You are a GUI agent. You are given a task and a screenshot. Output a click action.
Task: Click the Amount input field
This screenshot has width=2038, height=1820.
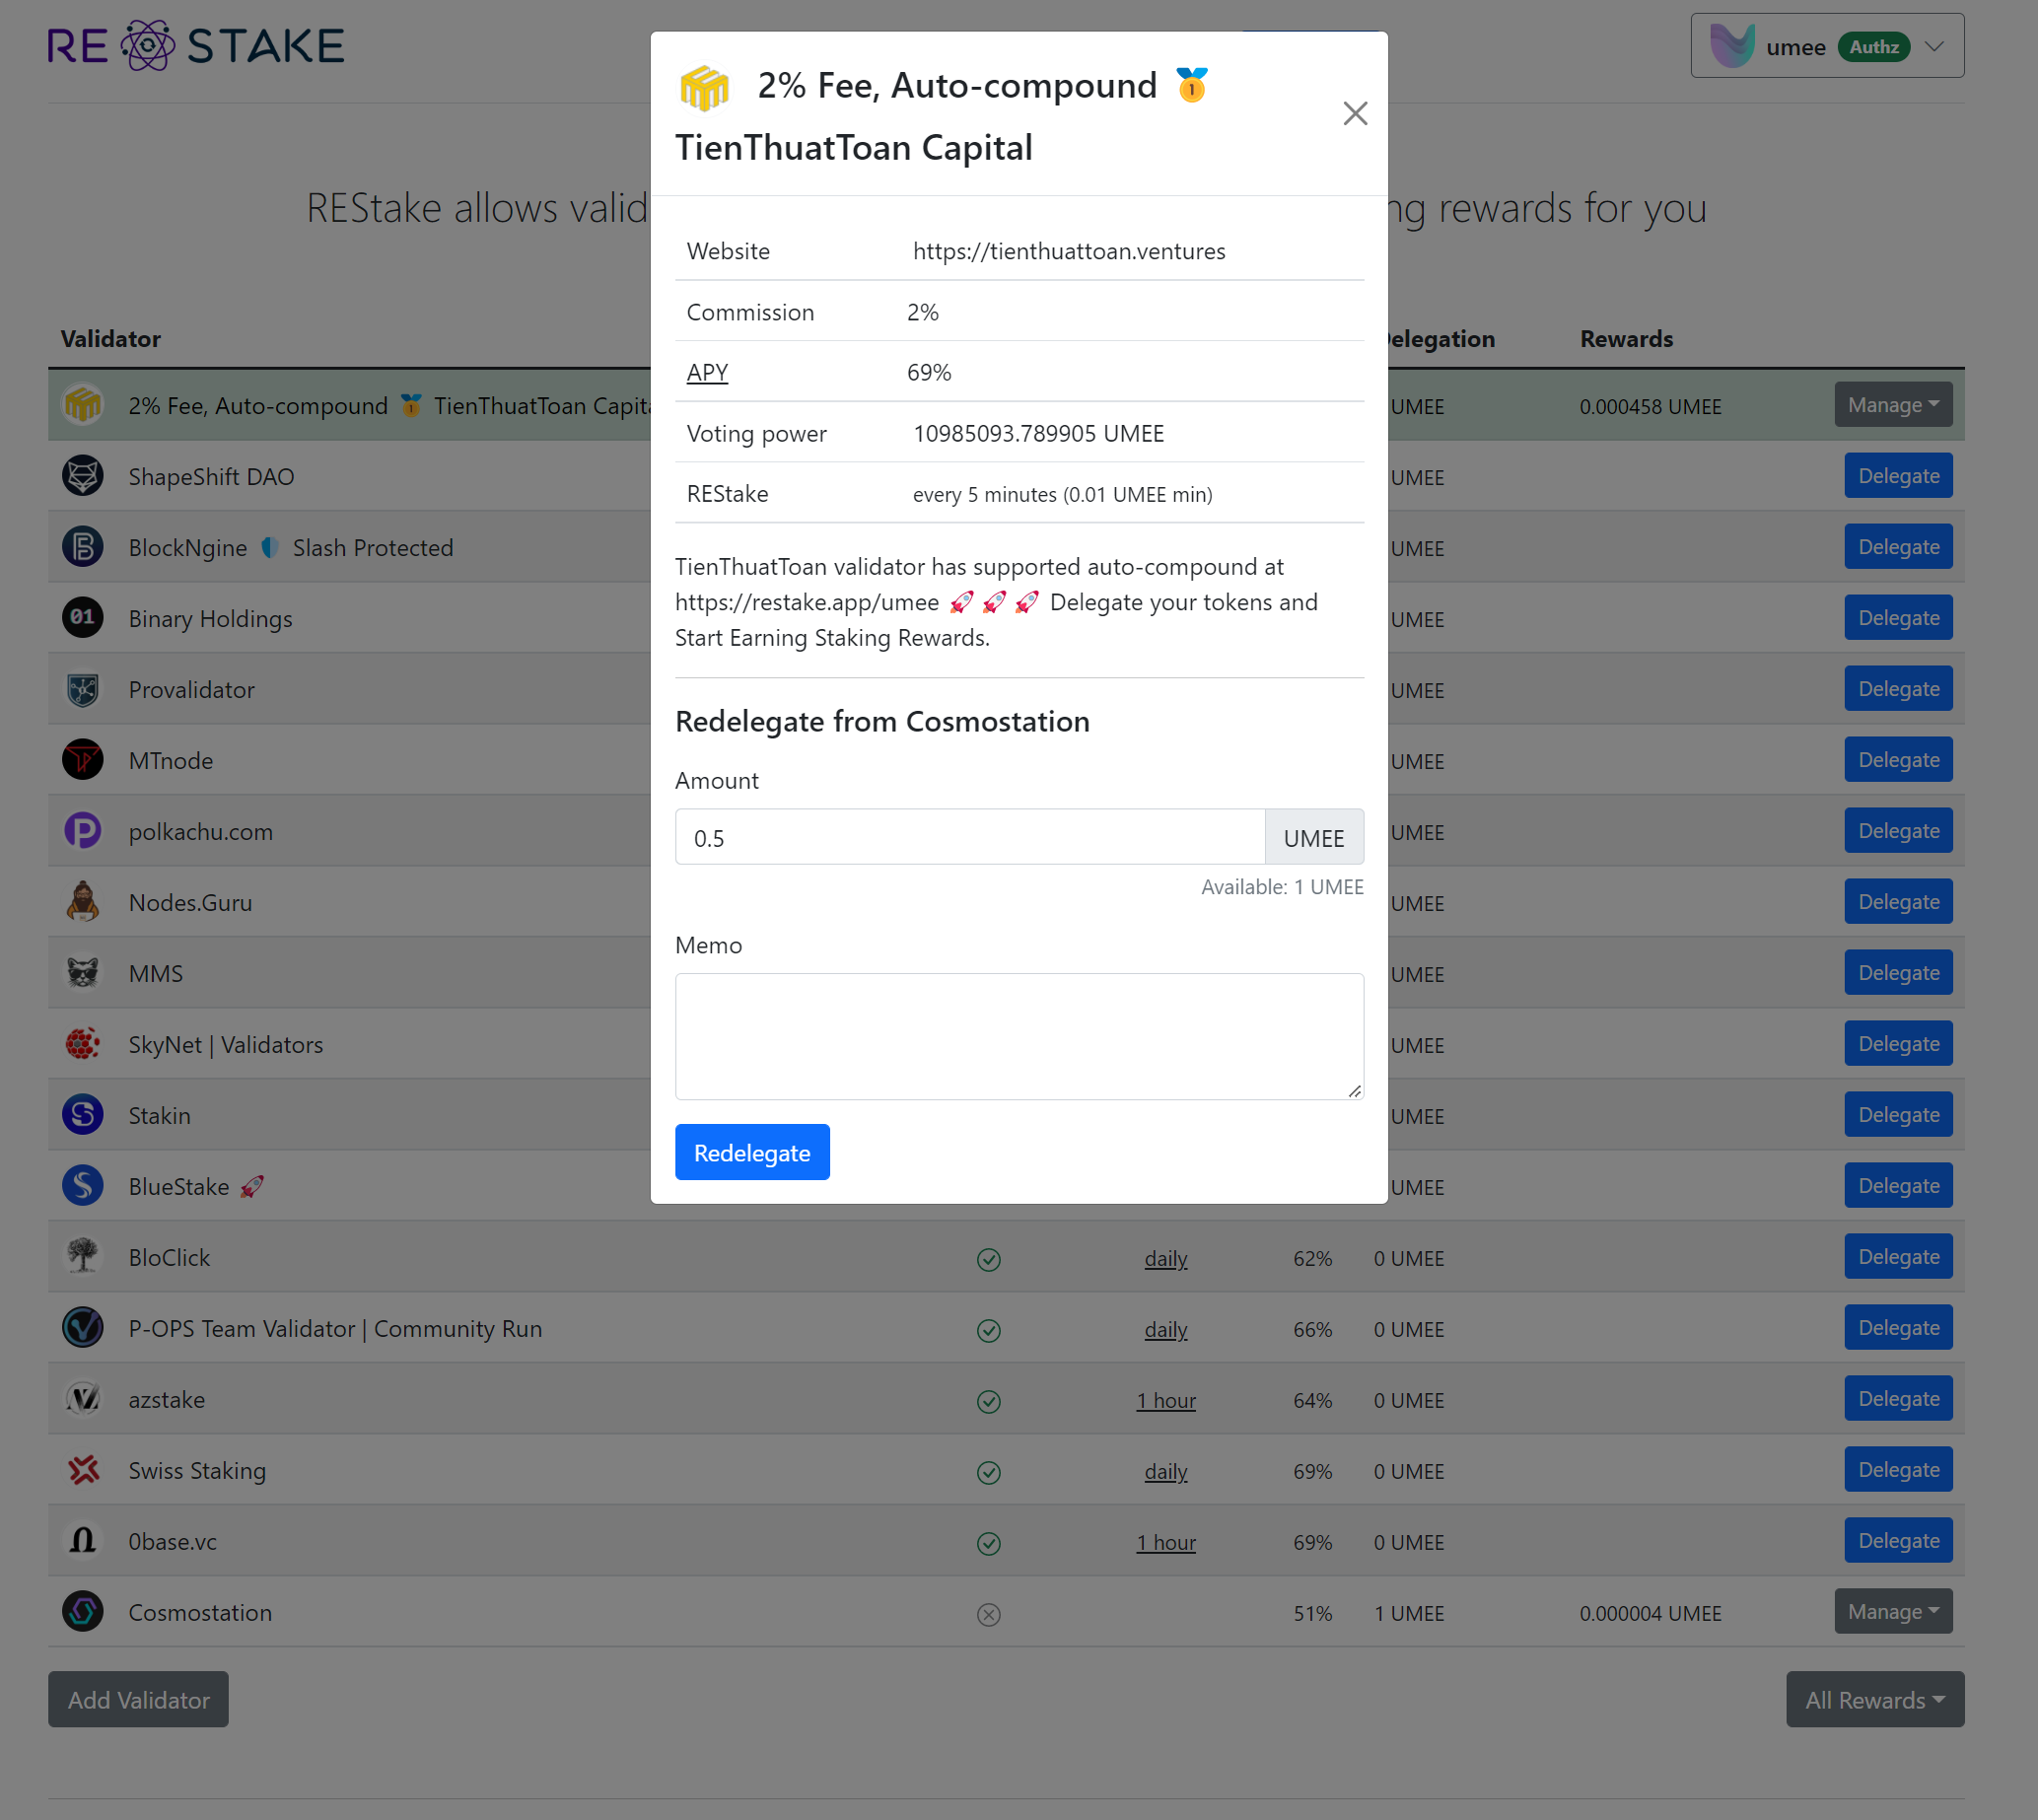tap(968, 838)
